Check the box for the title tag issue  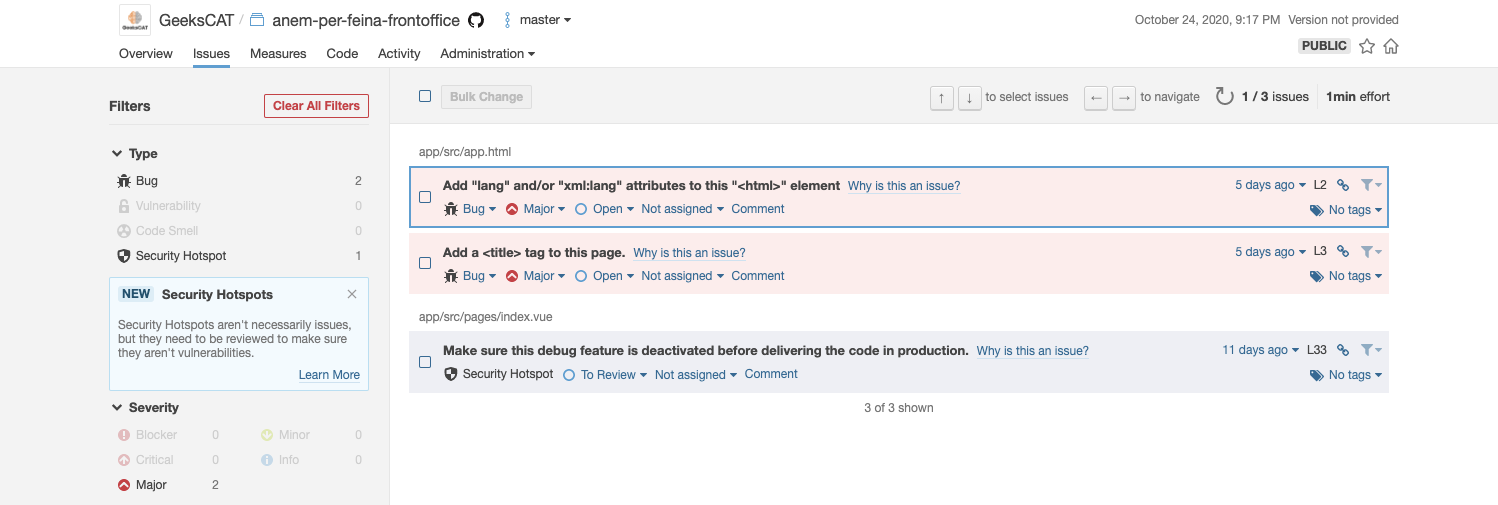coord(425,263)
